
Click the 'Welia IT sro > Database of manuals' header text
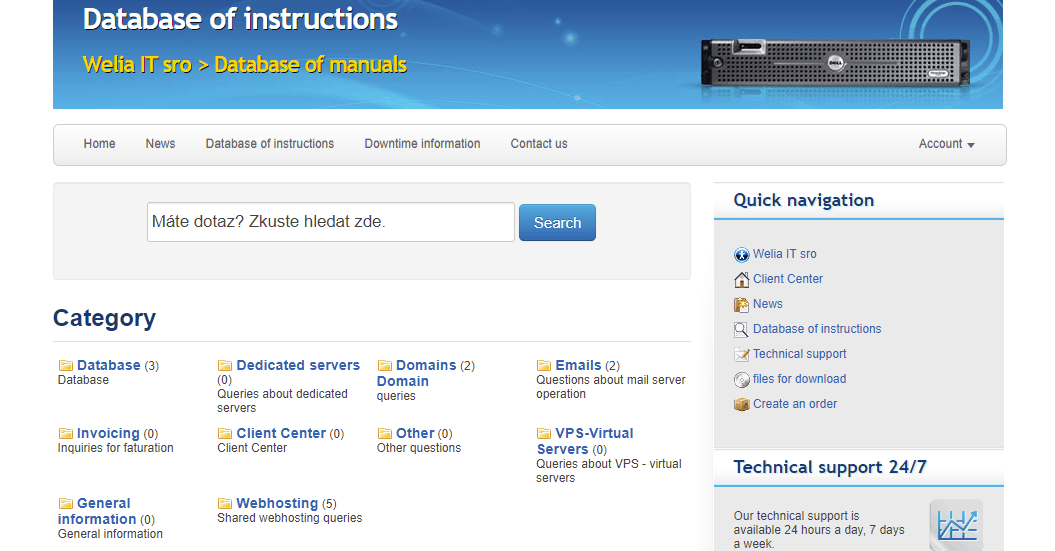(245, 65)
